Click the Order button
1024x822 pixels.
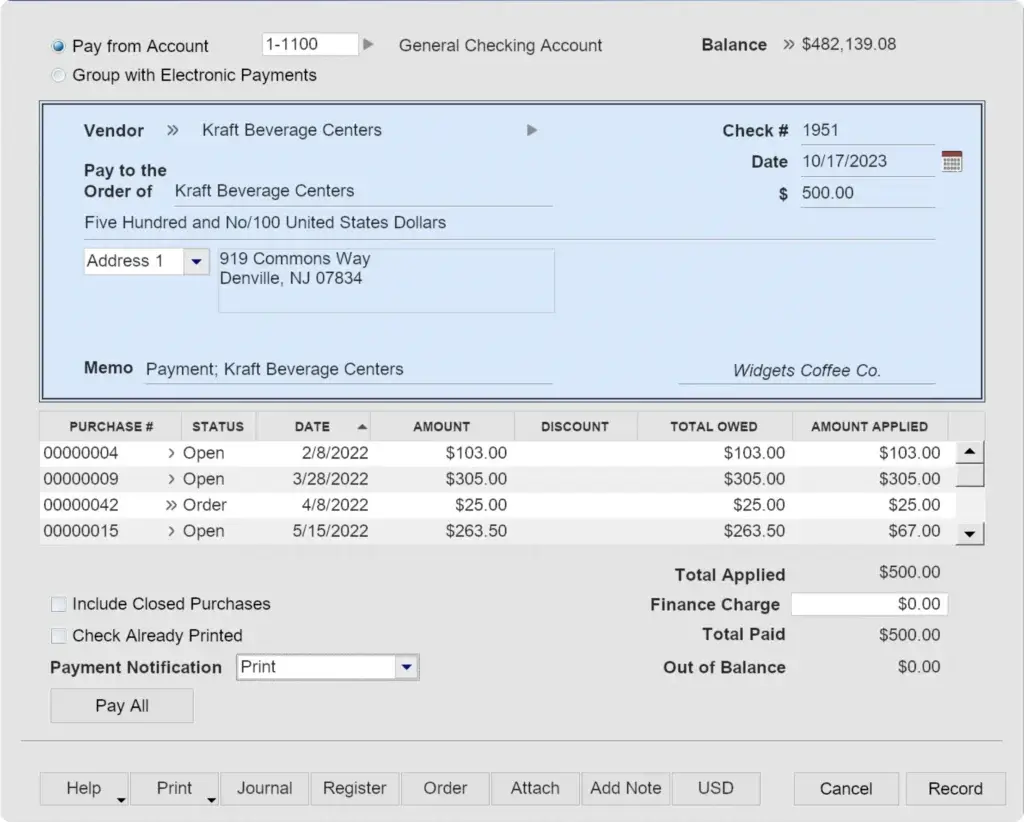click(445, 789)
